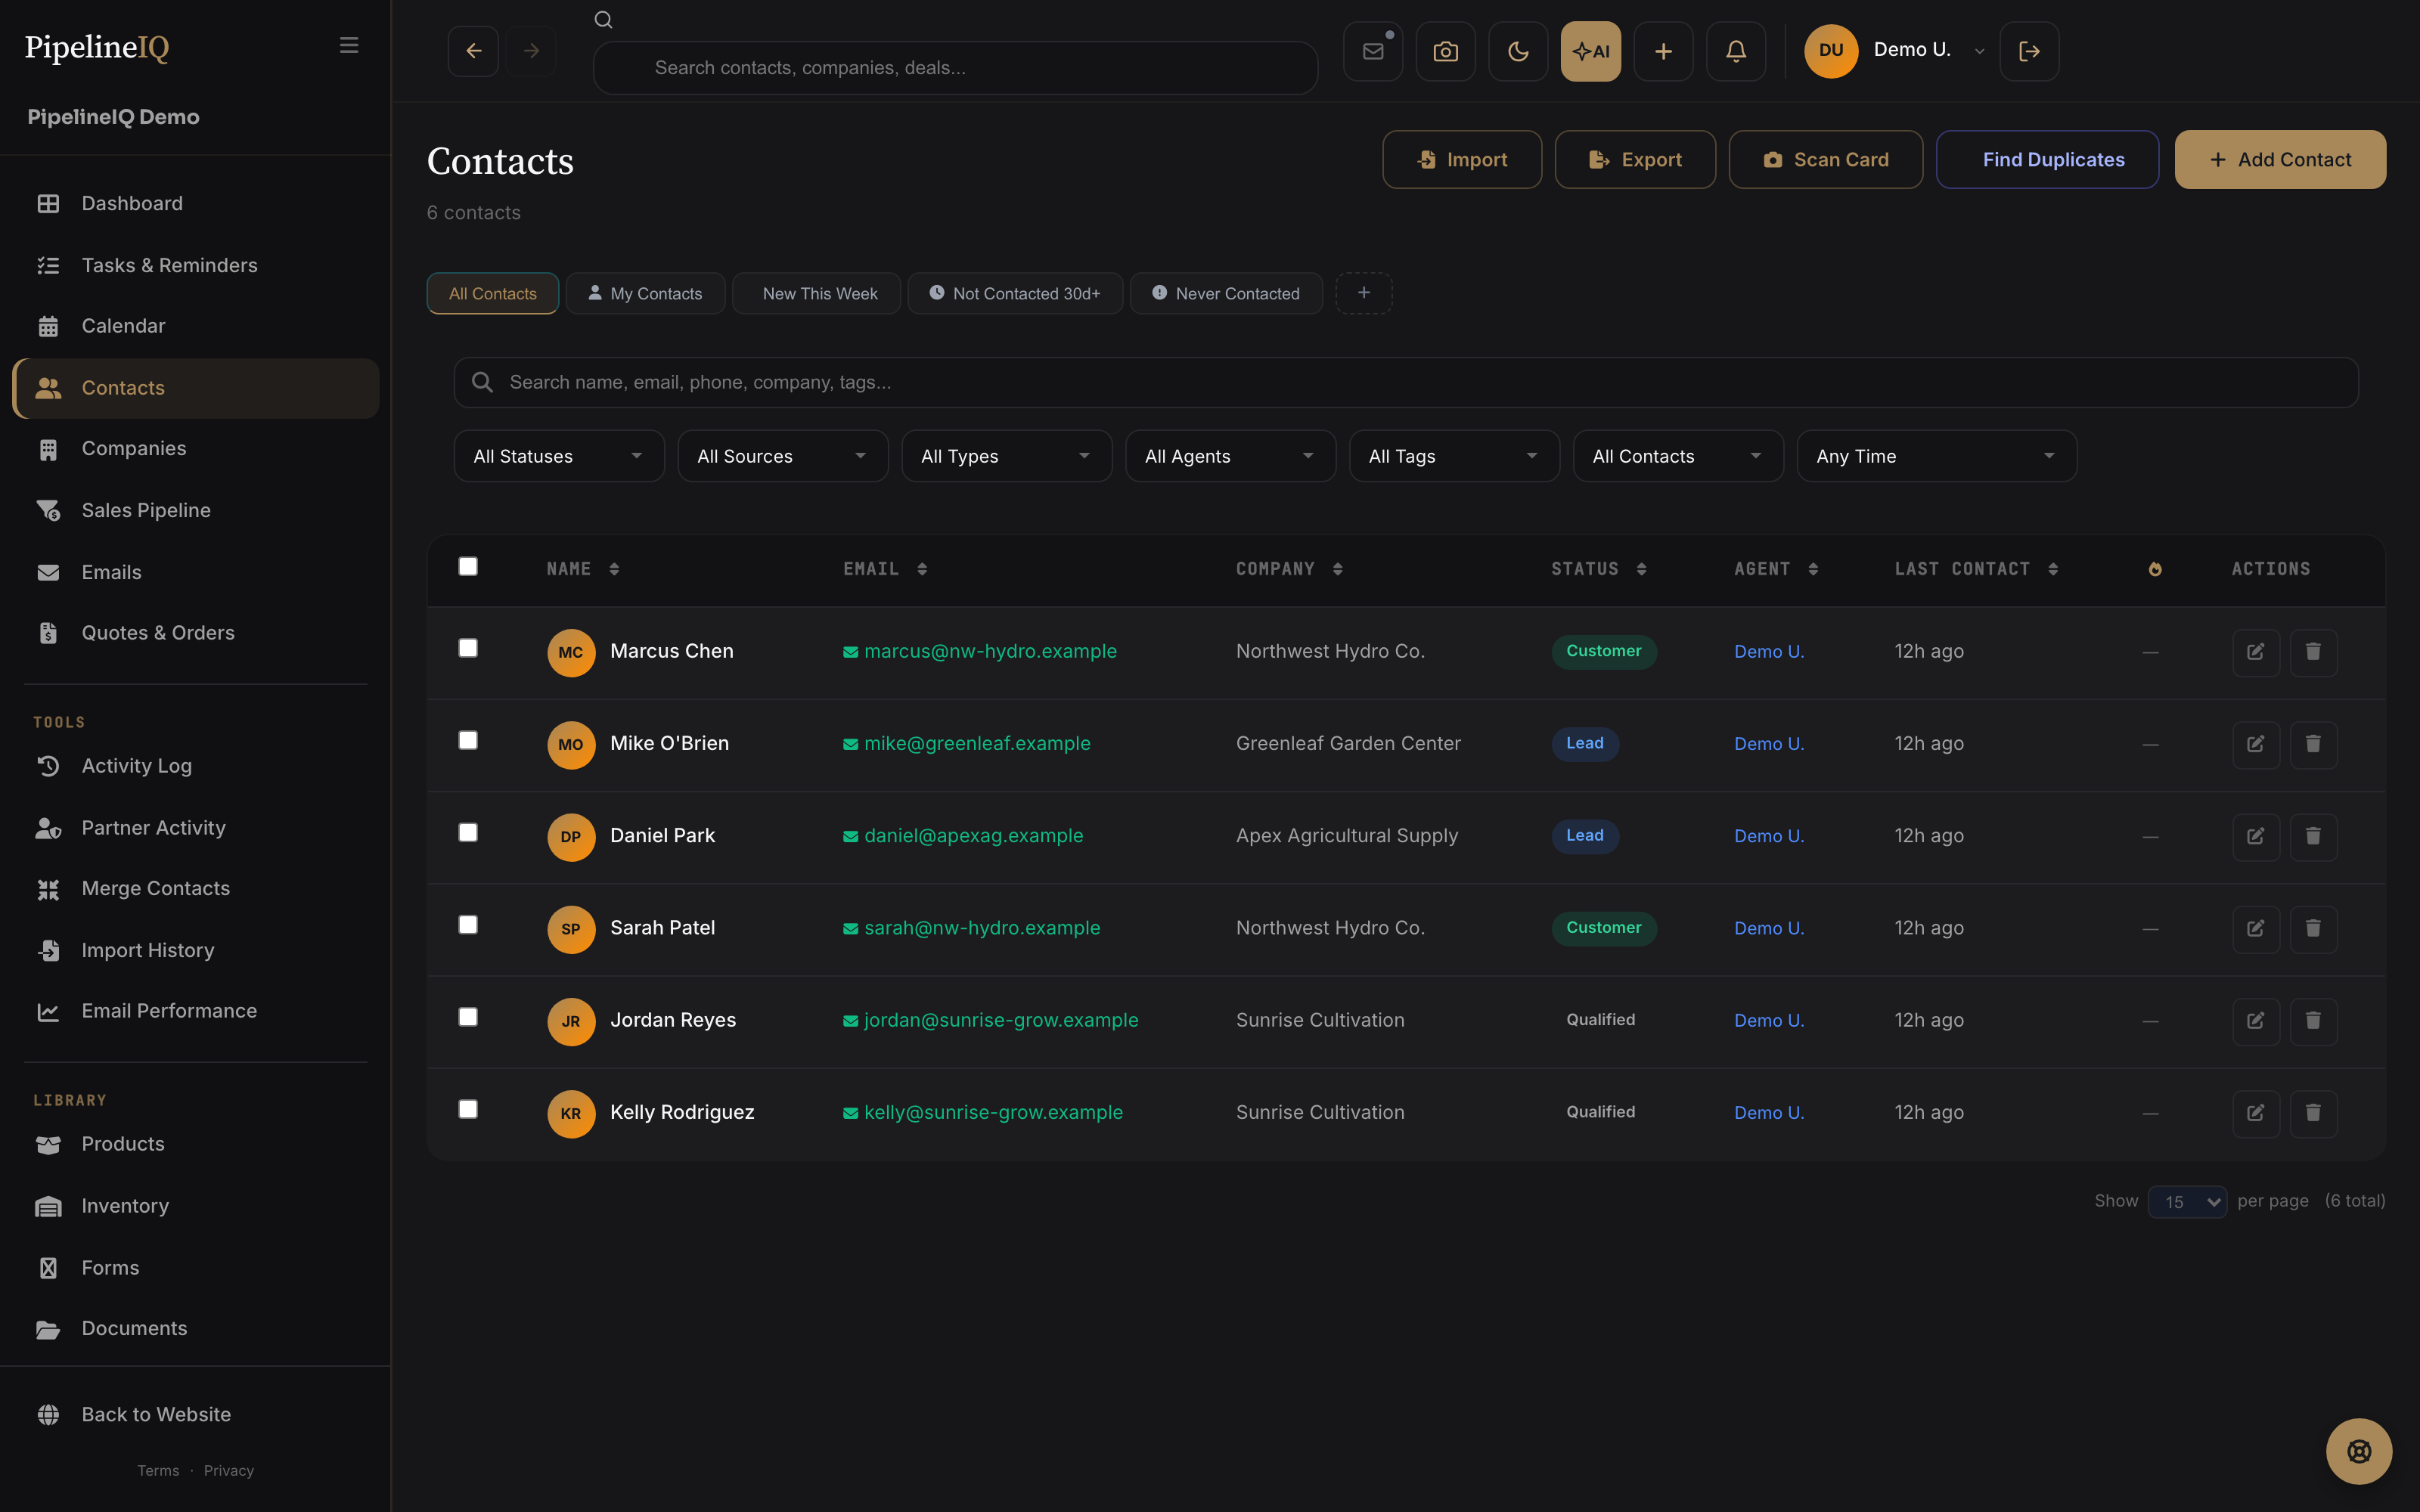Open the All Agents filter dropdown
Viewport: 2420px width, 1512px height.
[x=1231, y=456]
